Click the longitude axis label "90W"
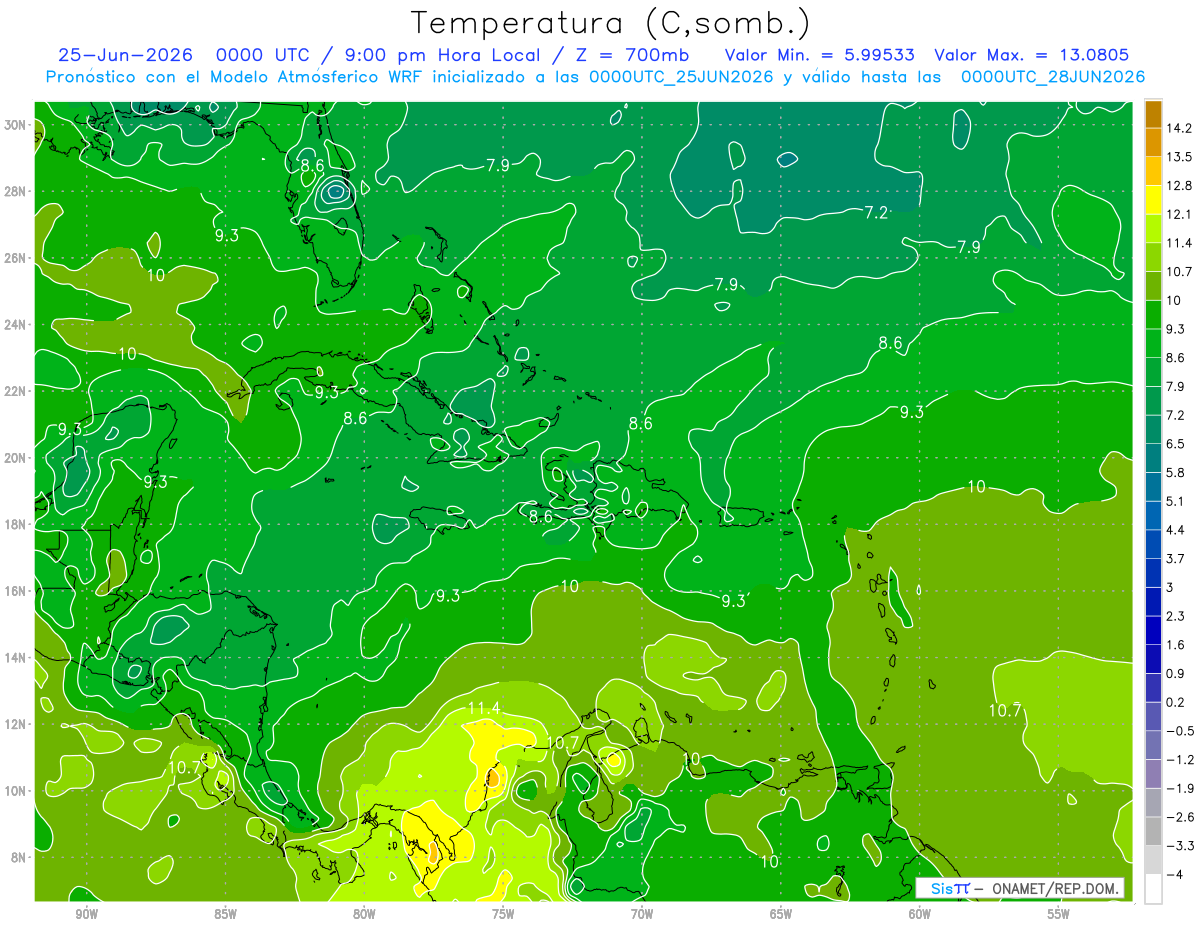This screenshot has width=1200, height=927. tap(86, 914)
